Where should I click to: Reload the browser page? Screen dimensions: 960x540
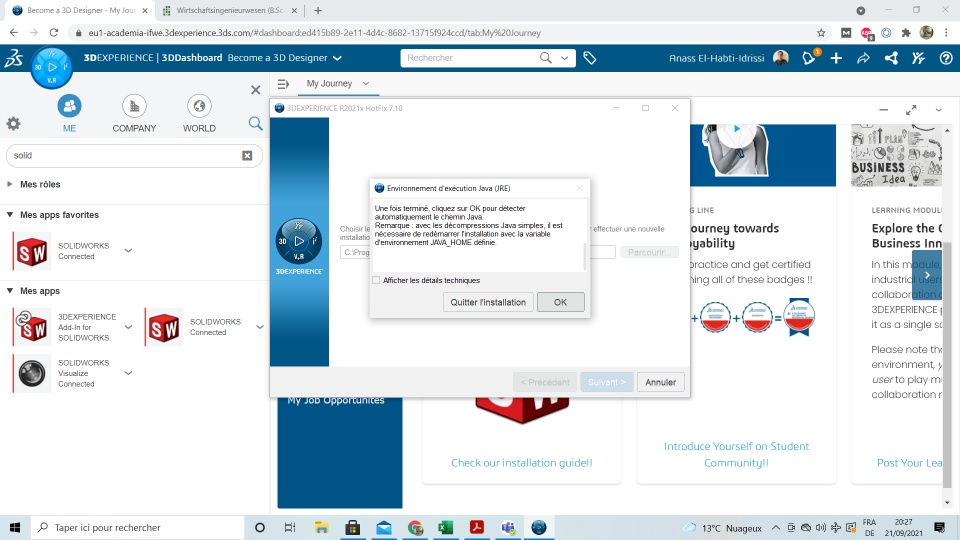tap(54, 33)
